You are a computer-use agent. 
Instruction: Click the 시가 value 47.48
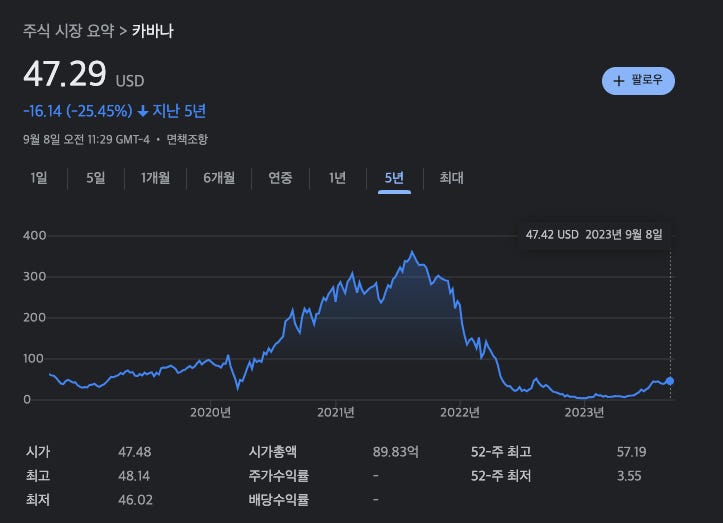coord(135,452)
